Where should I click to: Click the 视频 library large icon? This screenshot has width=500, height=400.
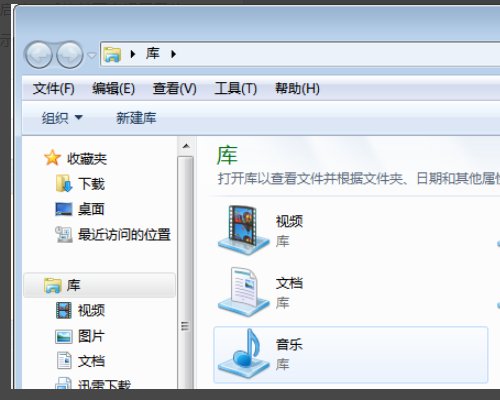coord(244,230)
